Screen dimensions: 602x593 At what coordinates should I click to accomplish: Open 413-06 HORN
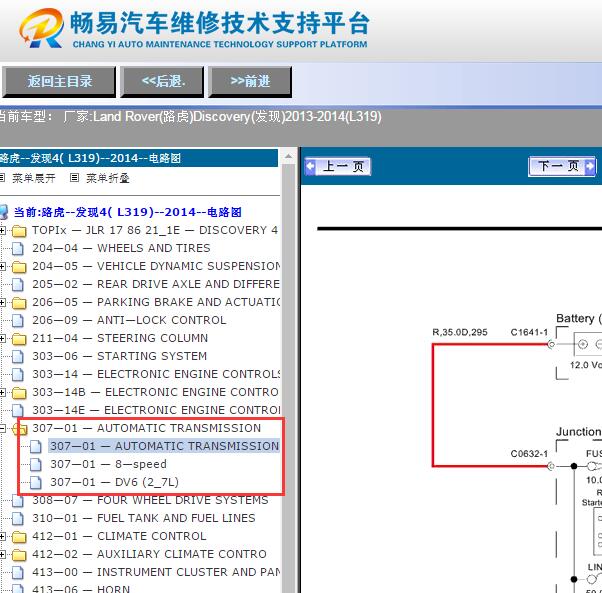[81, 588]
